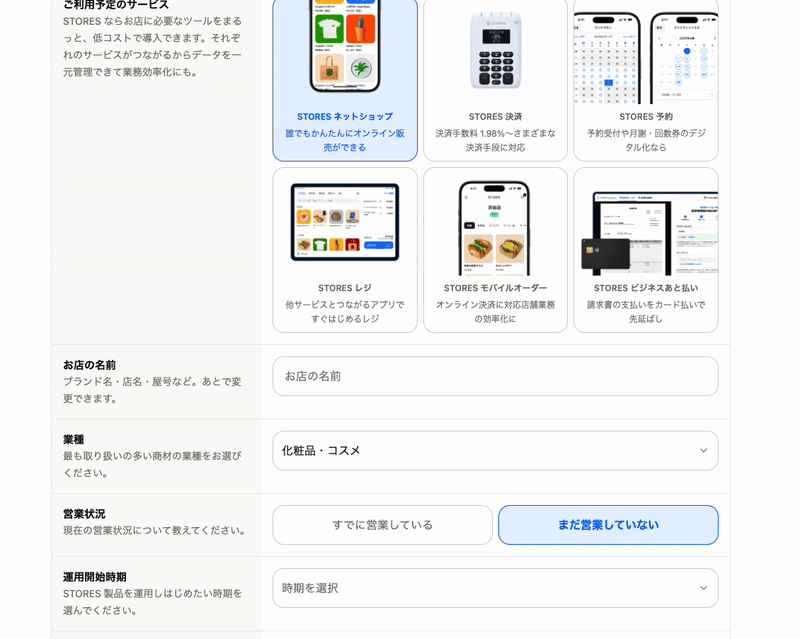Viewport: 800px width, 639px height.
Task: Click the shop phone image in ネットショップ card
Action: (x=345, y=46)
